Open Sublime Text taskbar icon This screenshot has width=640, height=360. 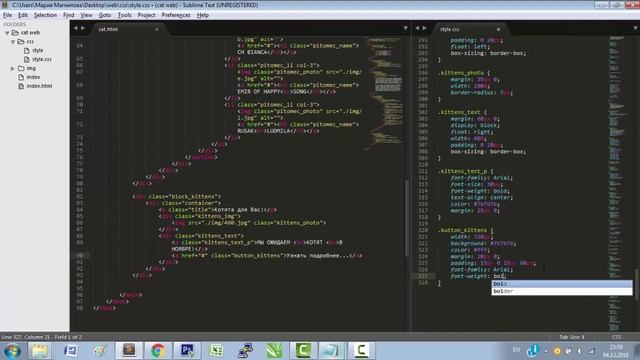pyautogui.click(x=129, y=351)
